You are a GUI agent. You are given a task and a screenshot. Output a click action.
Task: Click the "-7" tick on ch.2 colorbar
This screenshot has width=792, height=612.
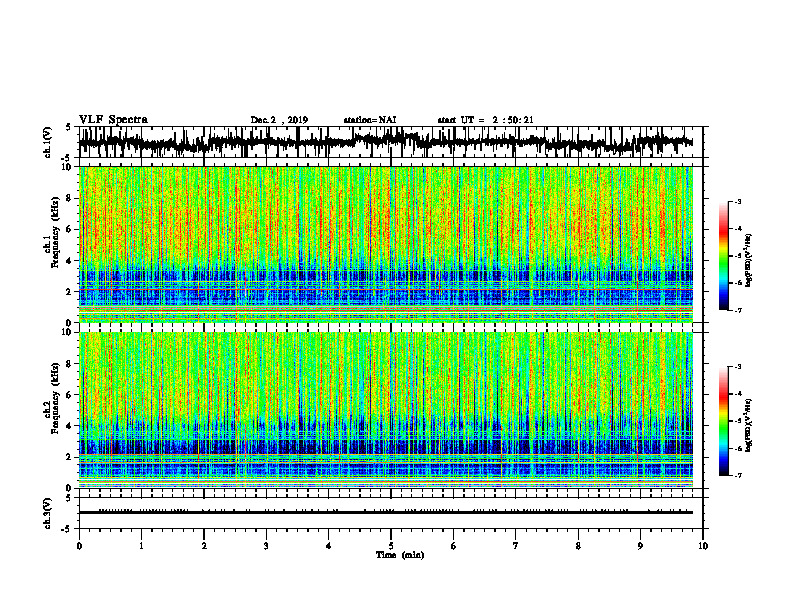(738, 476)
